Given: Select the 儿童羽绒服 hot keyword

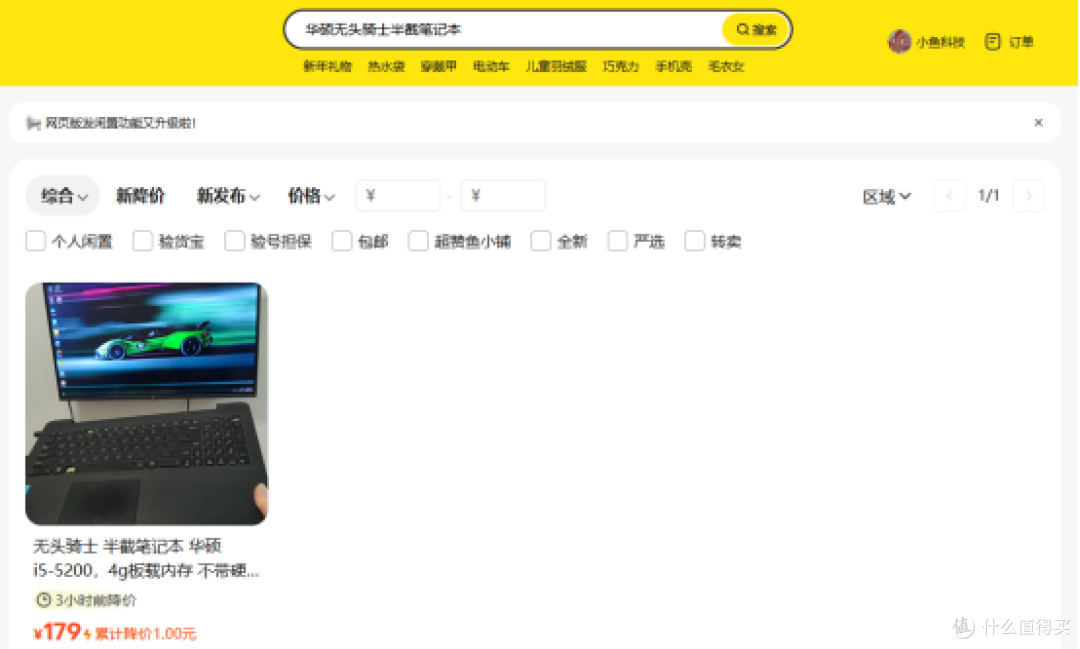Looking at the screenshot, I should [x=556, y=67].
